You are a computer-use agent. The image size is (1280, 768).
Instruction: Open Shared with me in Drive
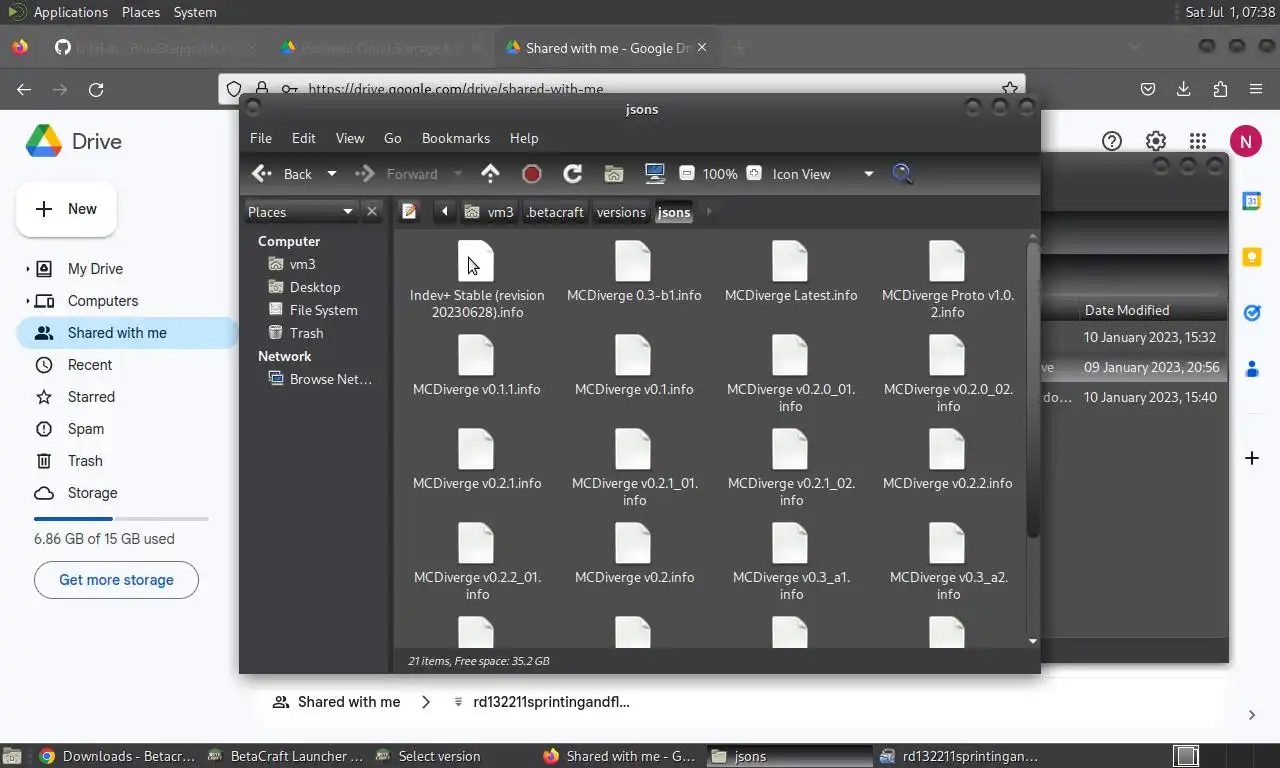pyautogui.click(x=127, y=333)
